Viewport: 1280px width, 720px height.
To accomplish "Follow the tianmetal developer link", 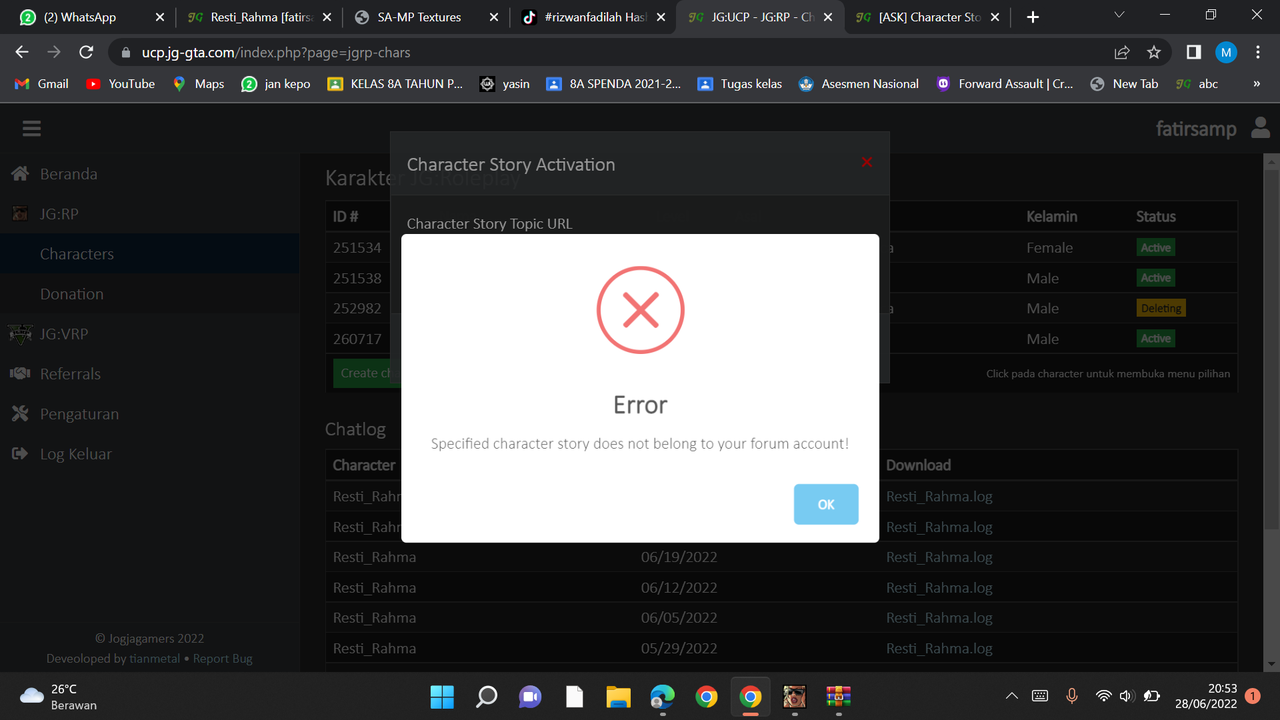I will tap(154, 659).
